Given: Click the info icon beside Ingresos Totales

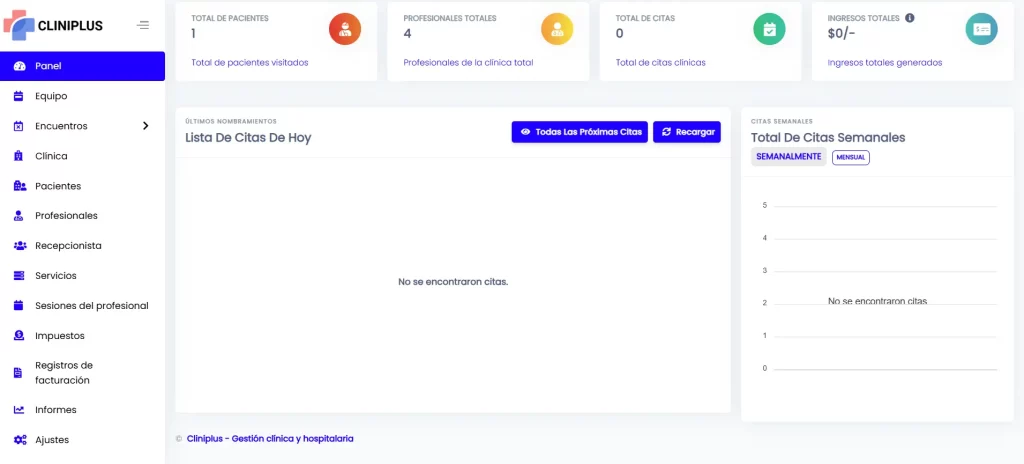Looking at the screenshot, I should point(910,18).
